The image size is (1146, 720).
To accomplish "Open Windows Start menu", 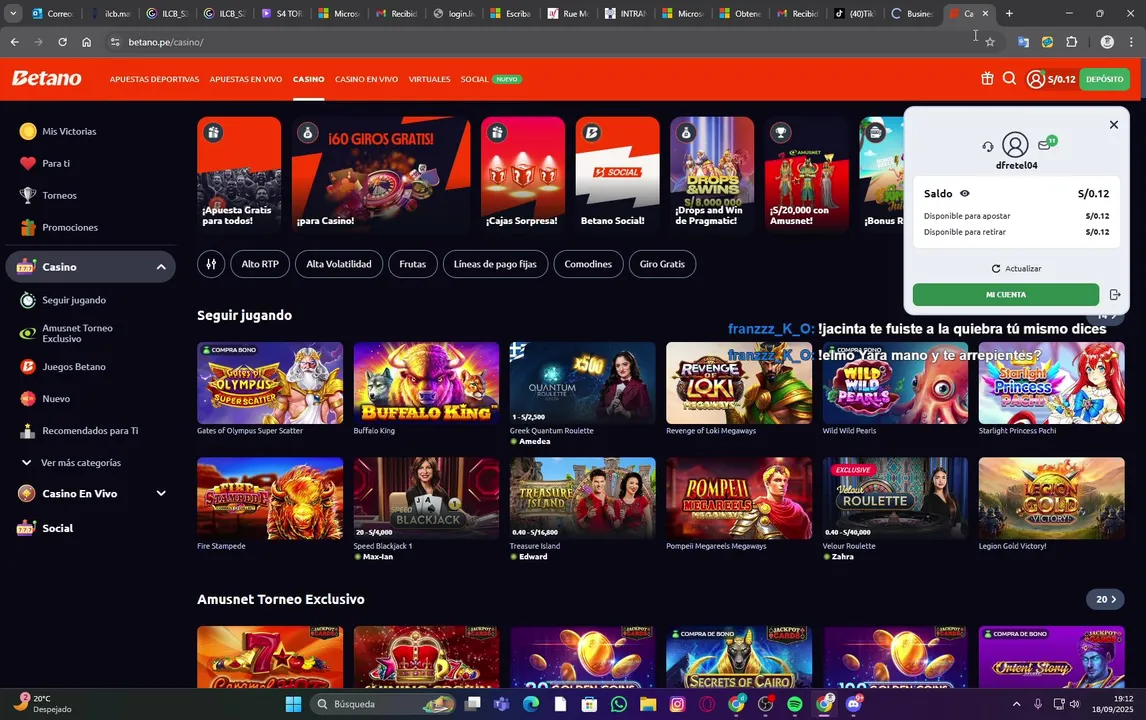I will 293,704.
